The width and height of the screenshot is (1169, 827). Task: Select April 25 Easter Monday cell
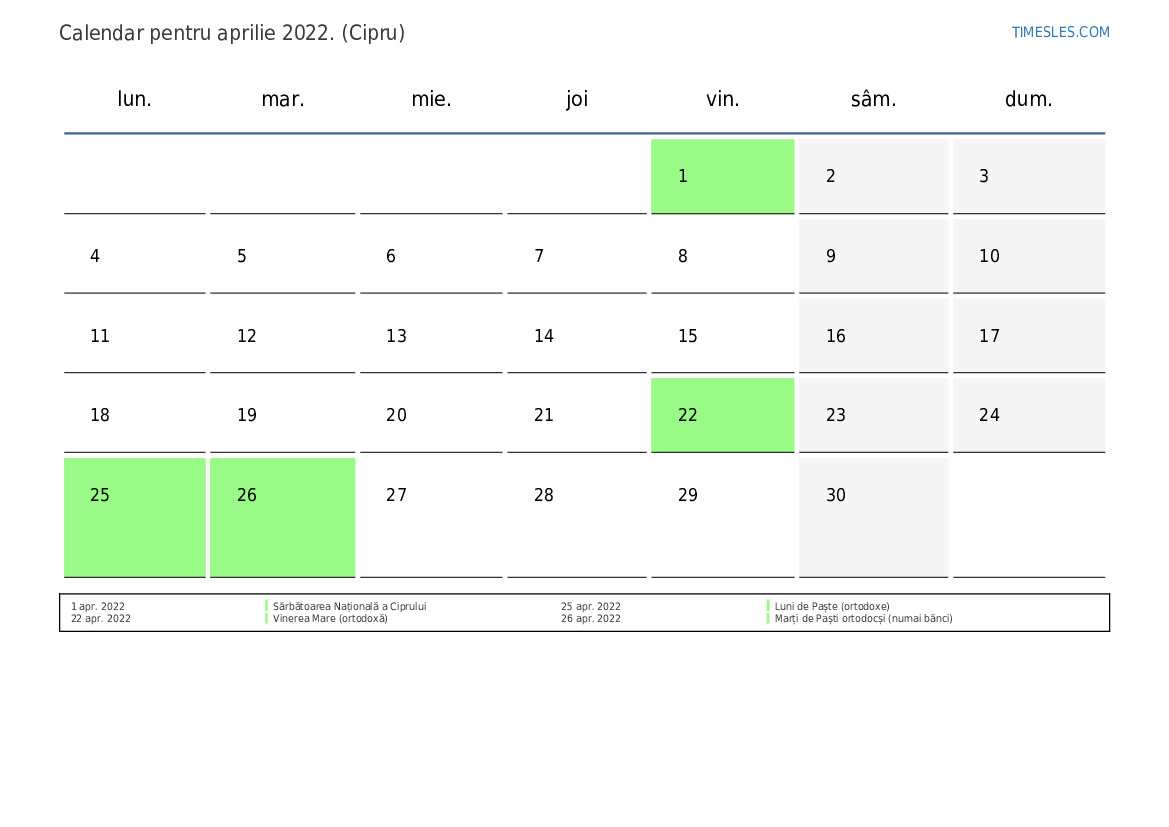click(135, 516)
